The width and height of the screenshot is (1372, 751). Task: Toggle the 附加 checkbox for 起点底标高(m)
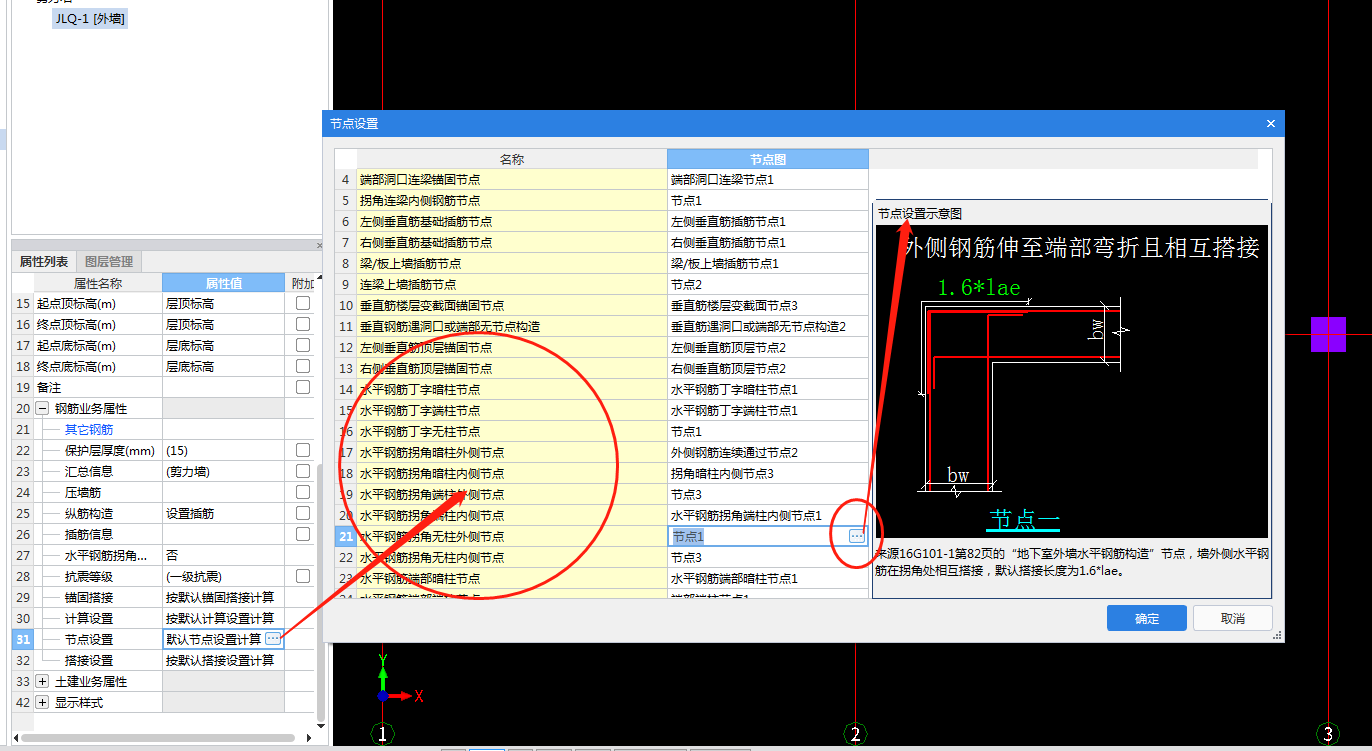point(303,345)
